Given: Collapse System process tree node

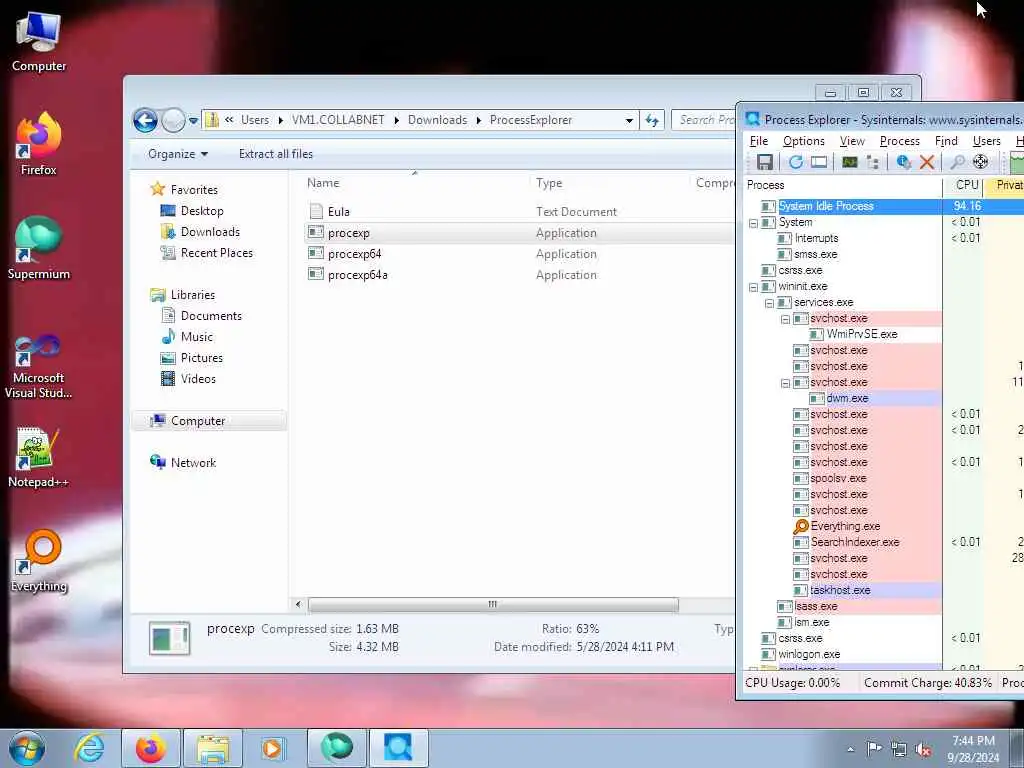Looking at the screenshot, I should point(753,223).
